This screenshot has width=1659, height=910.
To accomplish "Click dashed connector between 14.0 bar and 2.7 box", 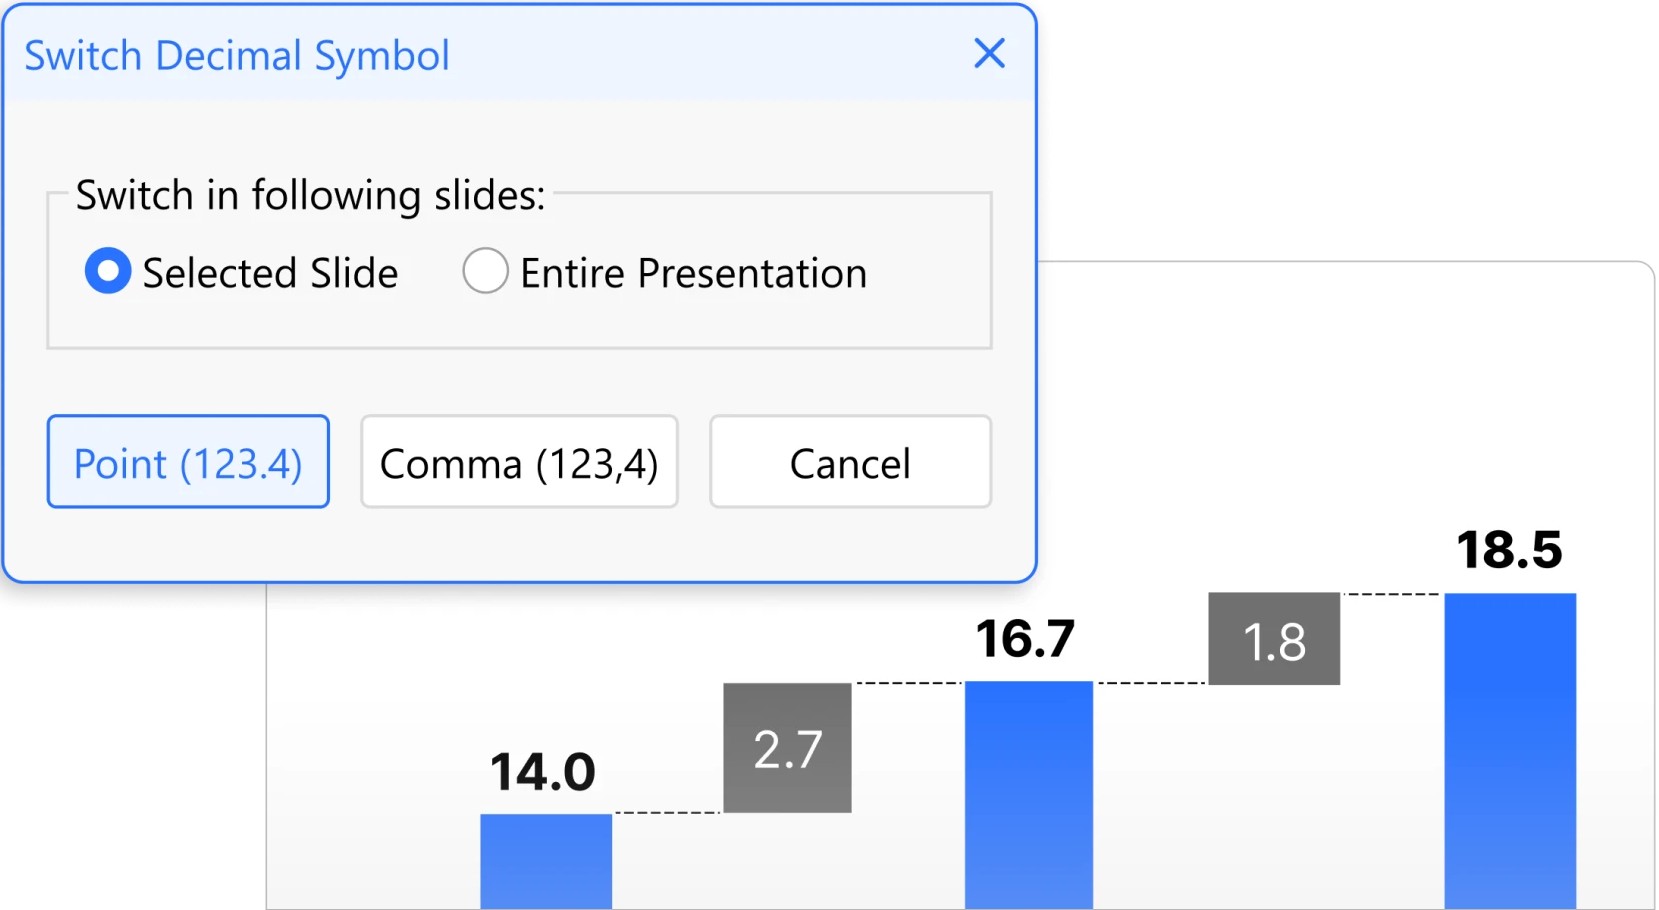I will (x=668, y=813).
